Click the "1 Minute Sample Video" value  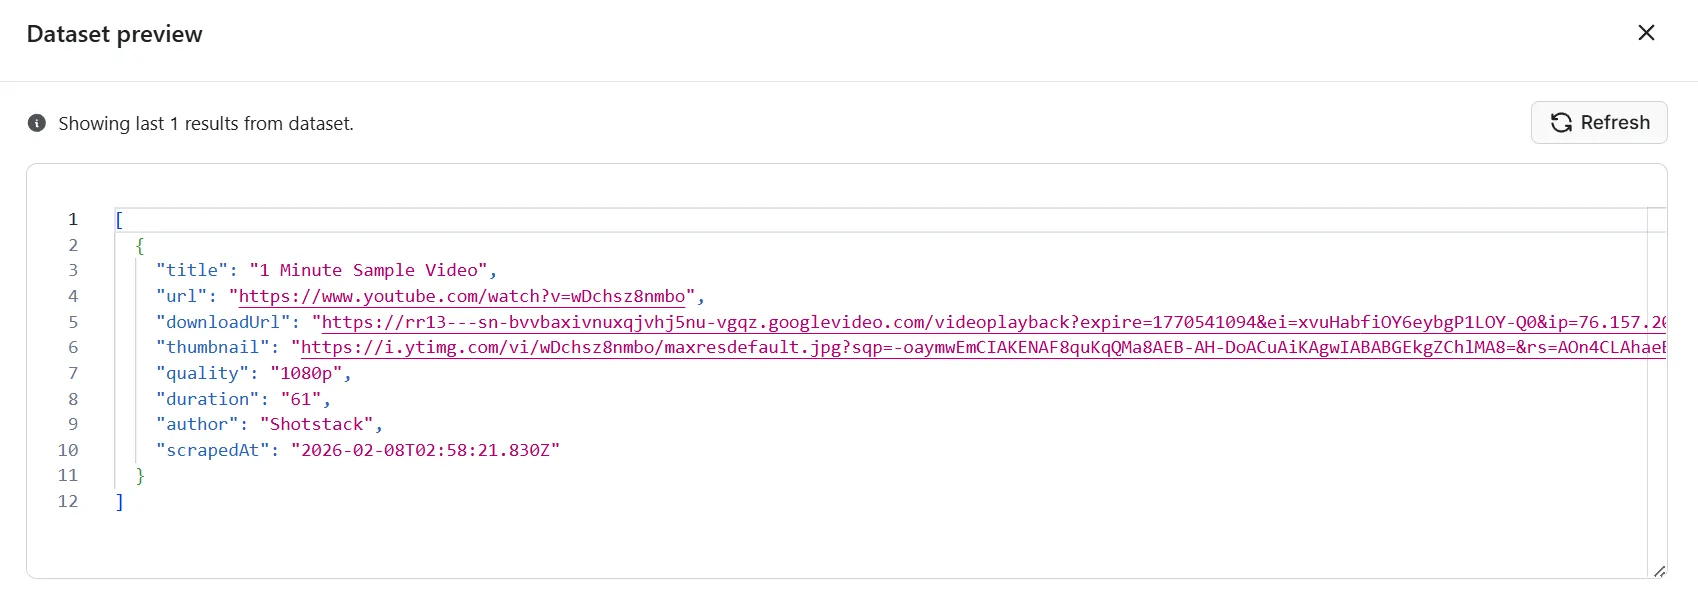pos(368,270)
